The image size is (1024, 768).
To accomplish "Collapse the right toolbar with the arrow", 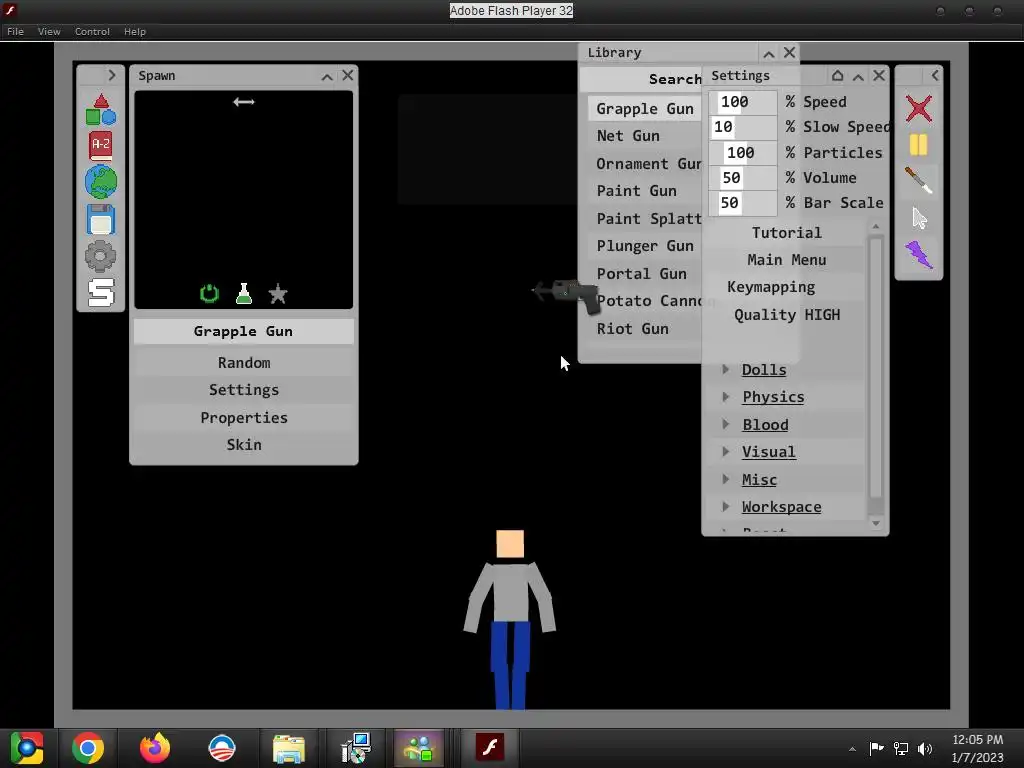I will tap(935, 75).
